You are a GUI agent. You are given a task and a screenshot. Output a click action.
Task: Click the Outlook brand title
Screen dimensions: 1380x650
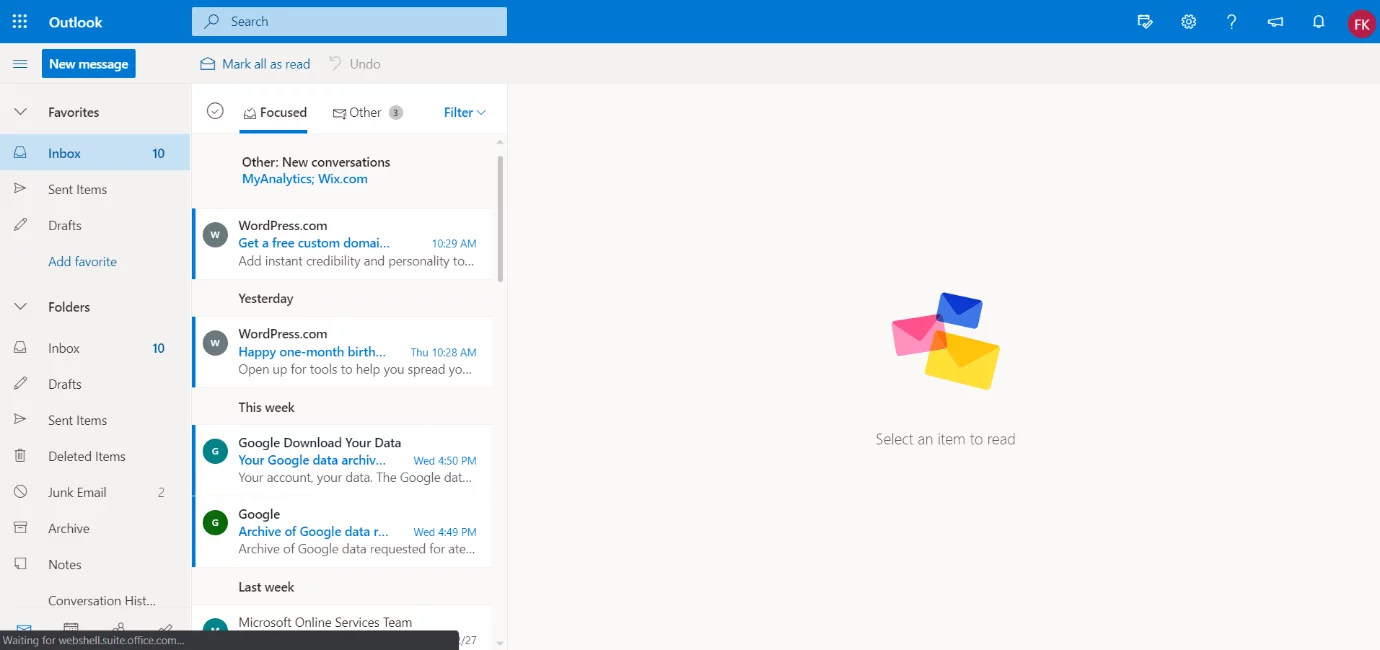(76, 22)
